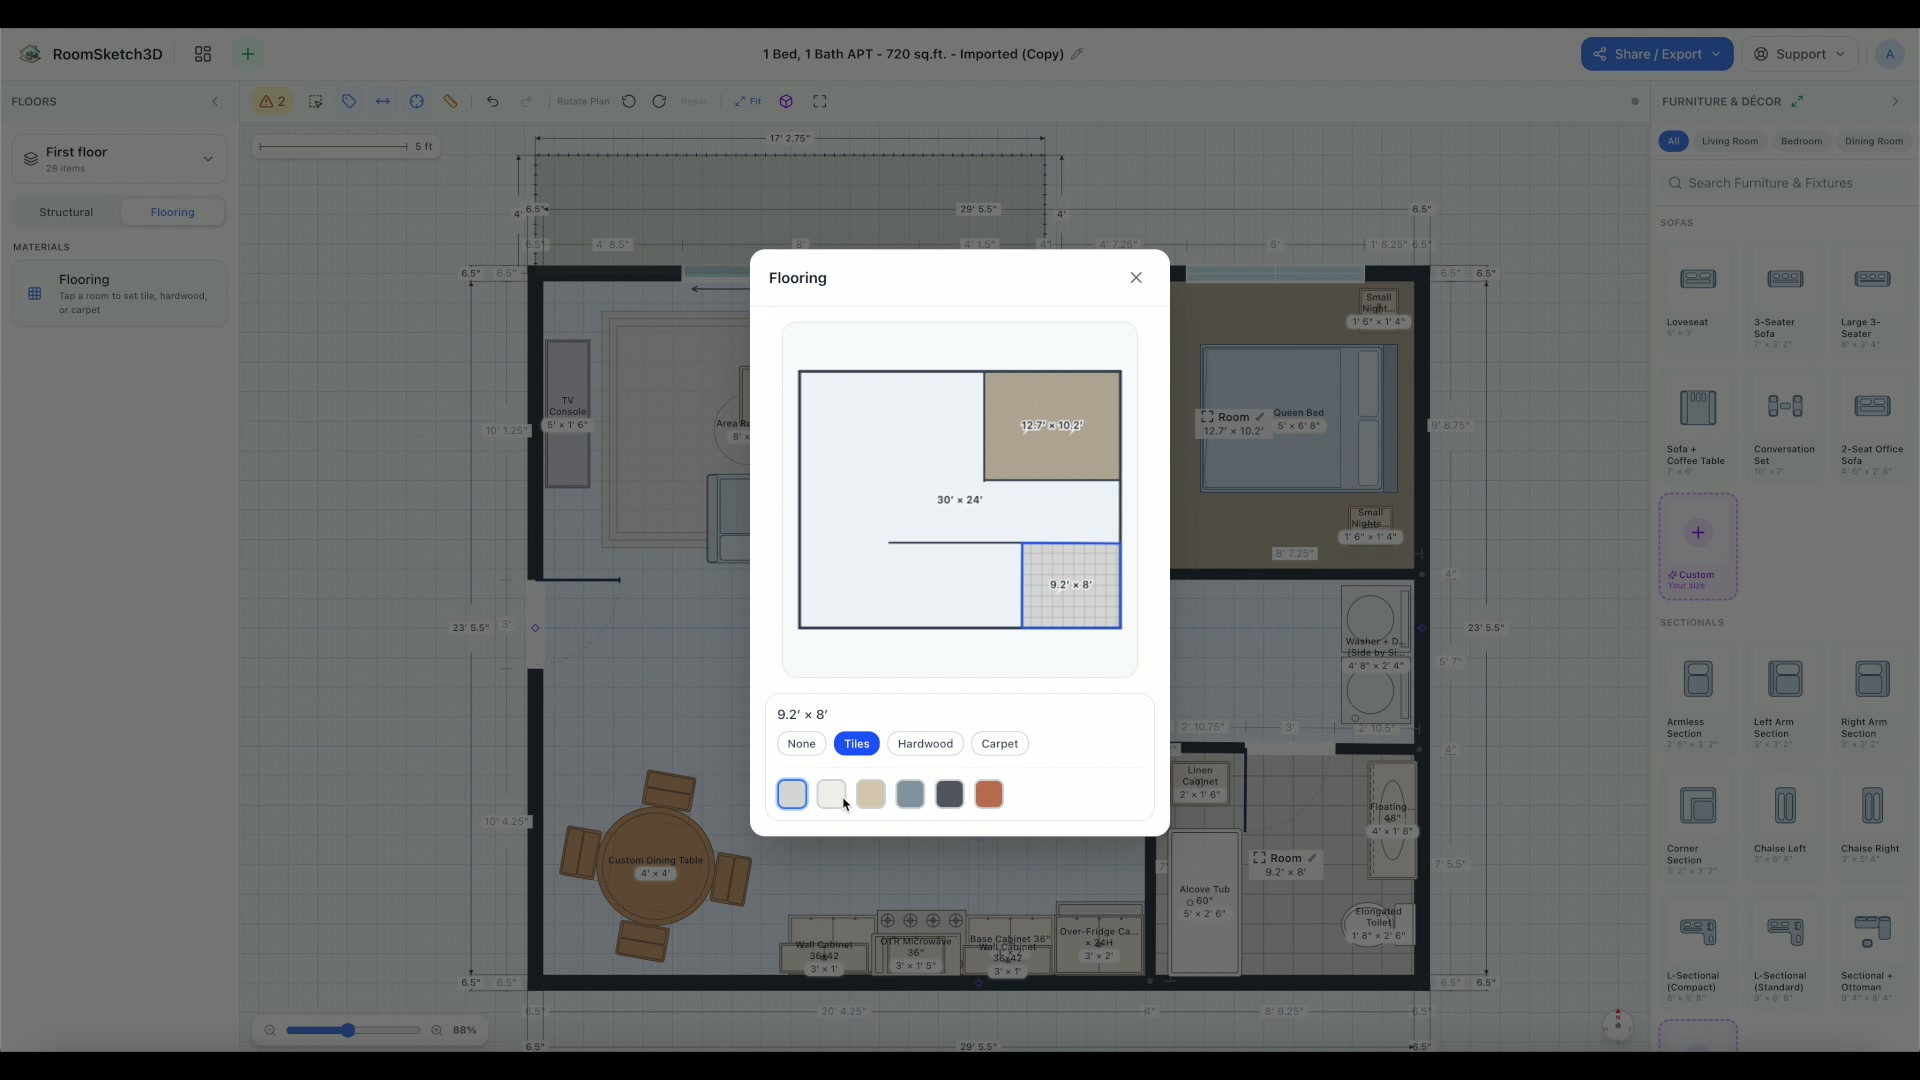The image size is (1920, 1080).
Task: Click the undo arrow
Action: click(492, 101)
